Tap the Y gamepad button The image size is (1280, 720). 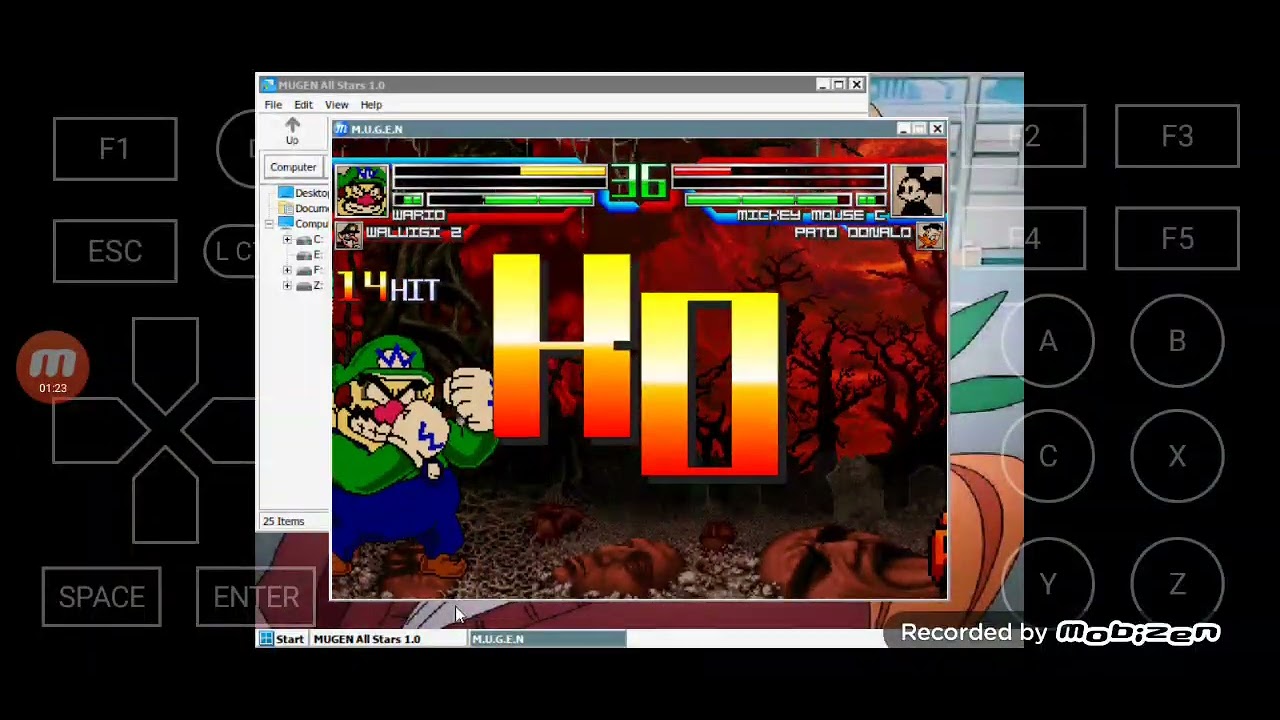(x=1047, y=584)
